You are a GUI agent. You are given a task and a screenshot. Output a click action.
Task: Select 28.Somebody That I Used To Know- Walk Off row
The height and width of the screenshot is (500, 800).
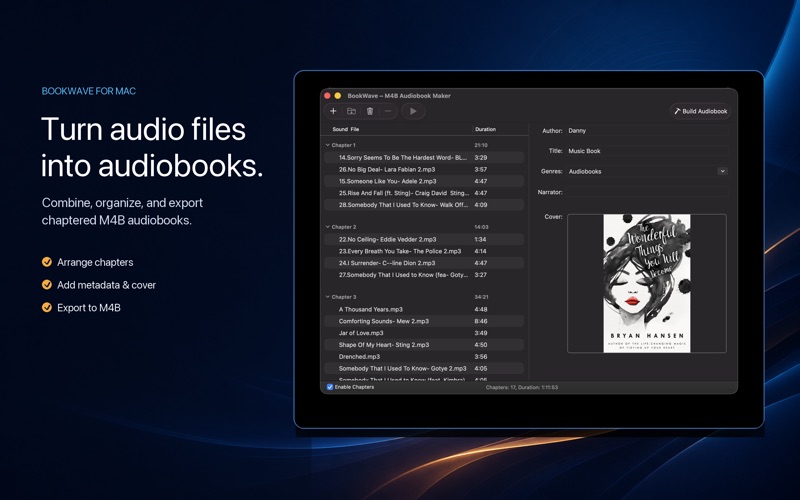coord(424,205)
